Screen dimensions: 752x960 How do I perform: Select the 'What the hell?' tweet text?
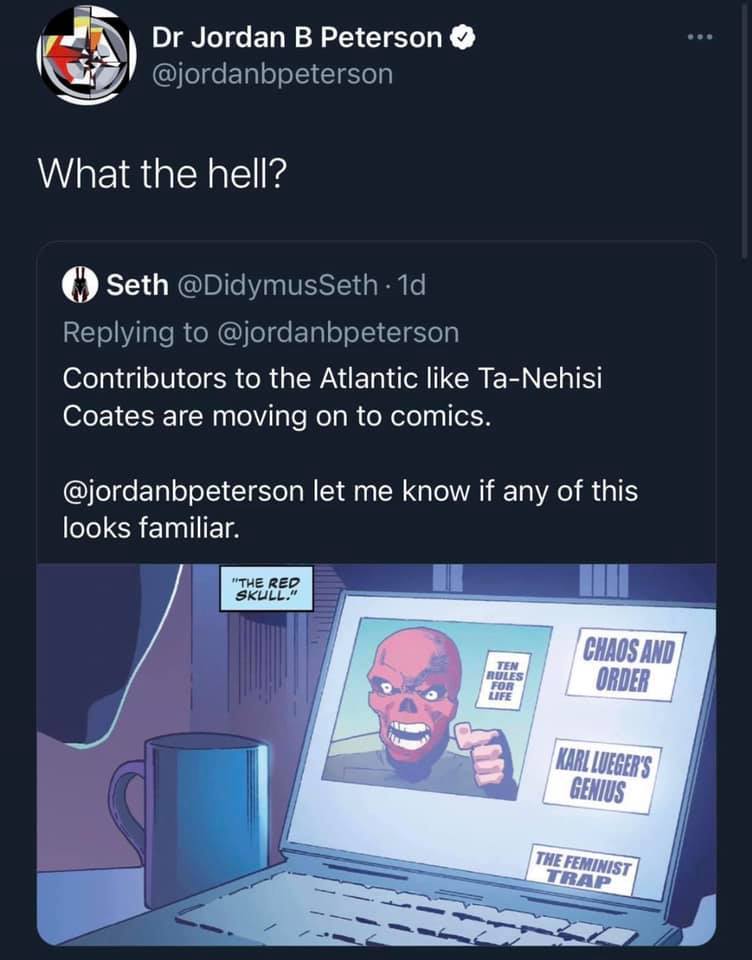coord(163,173)
